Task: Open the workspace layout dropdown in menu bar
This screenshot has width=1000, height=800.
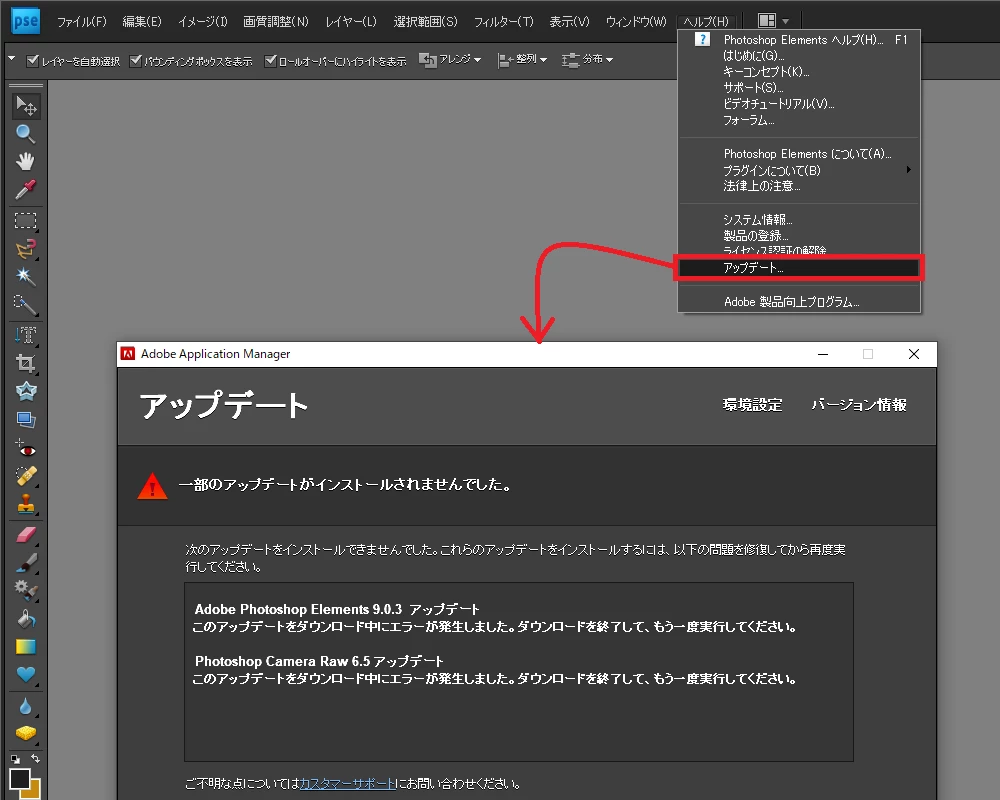Action: point(774,21)
